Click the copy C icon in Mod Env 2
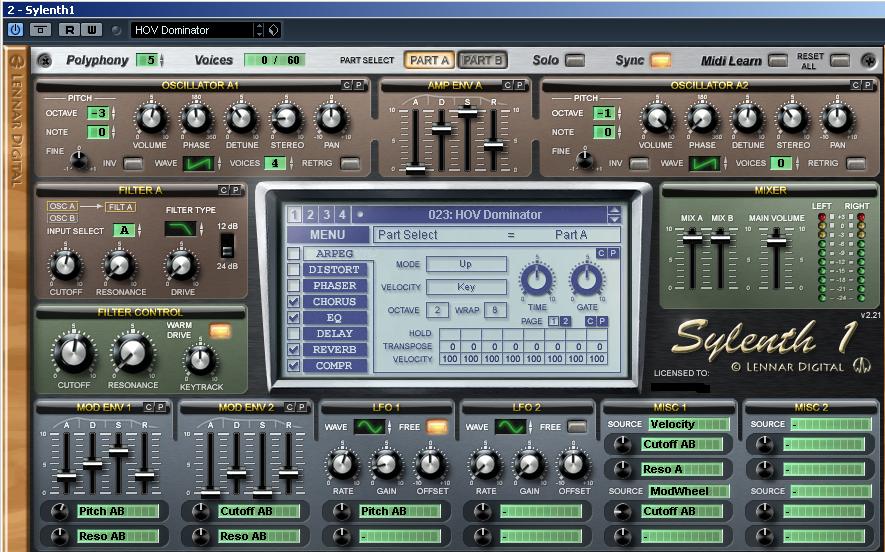 click(x=290, y=407)
